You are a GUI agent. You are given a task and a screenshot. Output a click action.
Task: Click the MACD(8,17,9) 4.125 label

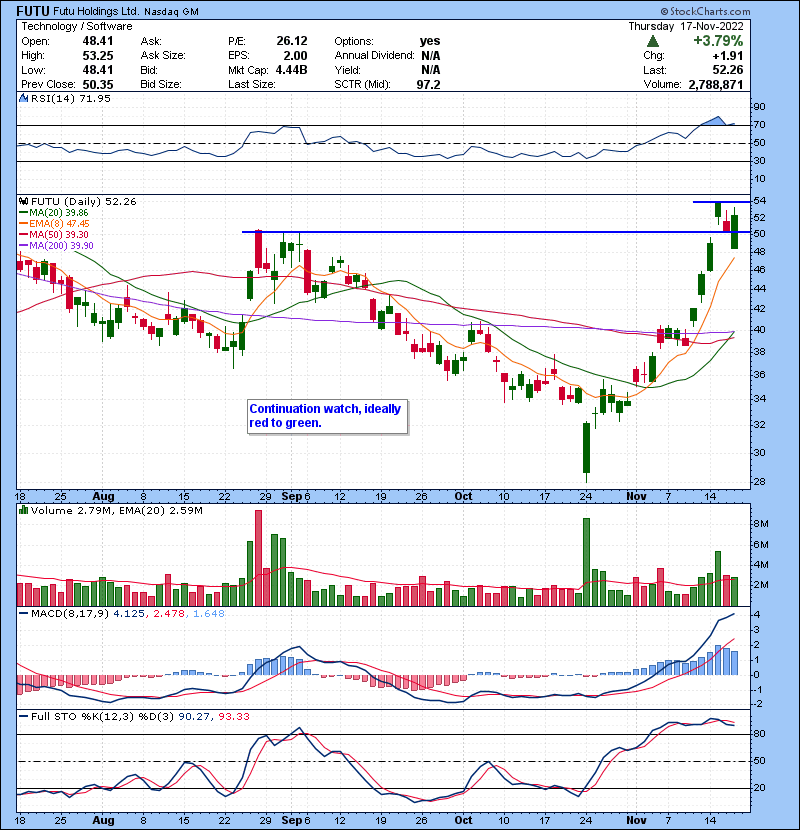[x=87, y=614]
